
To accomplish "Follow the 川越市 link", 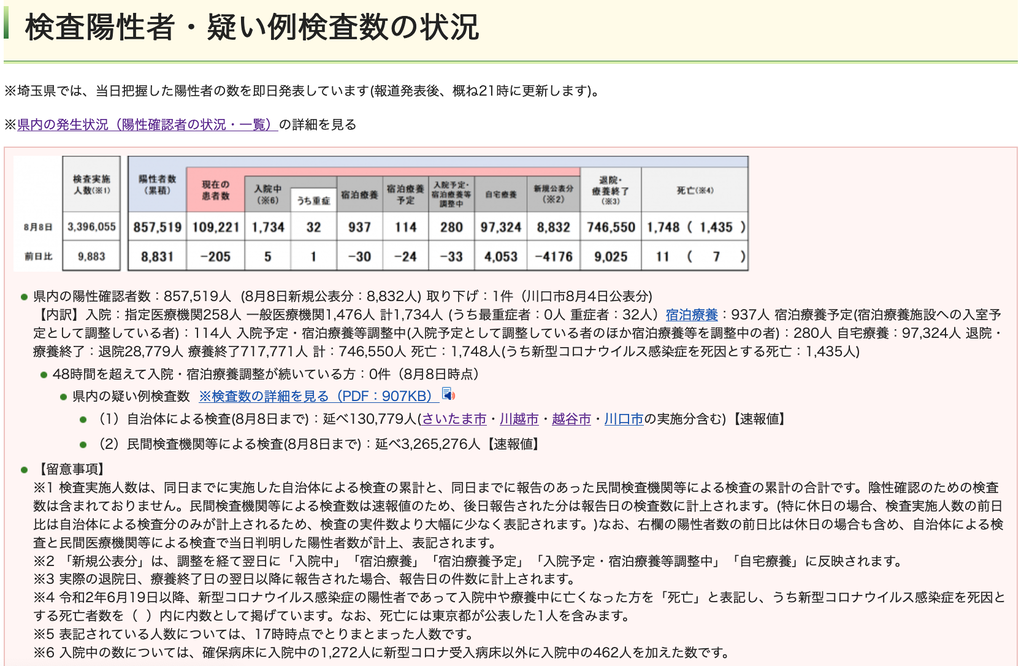I will click(519, 419).
